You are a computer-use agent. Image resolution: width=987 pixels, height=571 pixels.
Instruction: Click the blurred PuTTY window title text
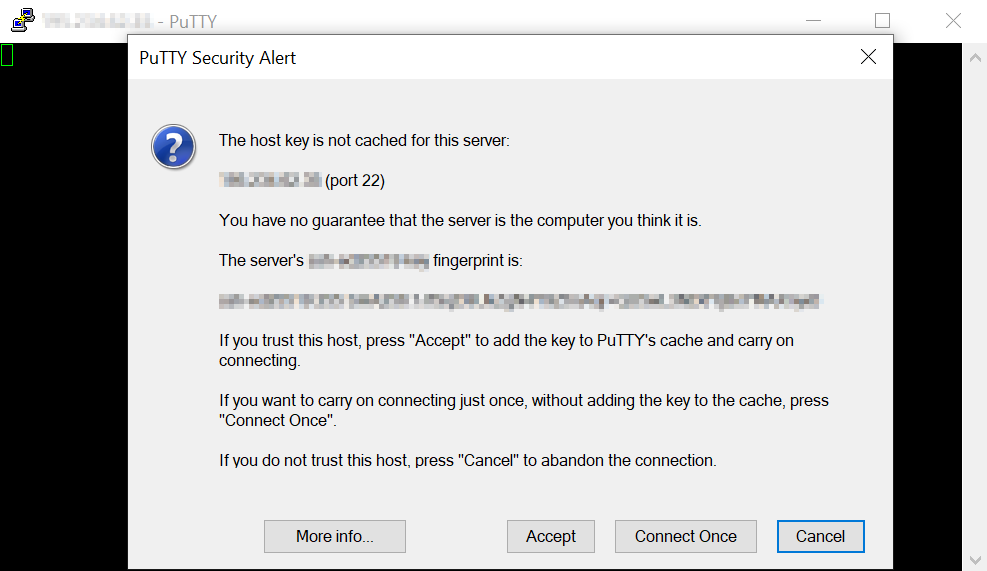point(96,21)
